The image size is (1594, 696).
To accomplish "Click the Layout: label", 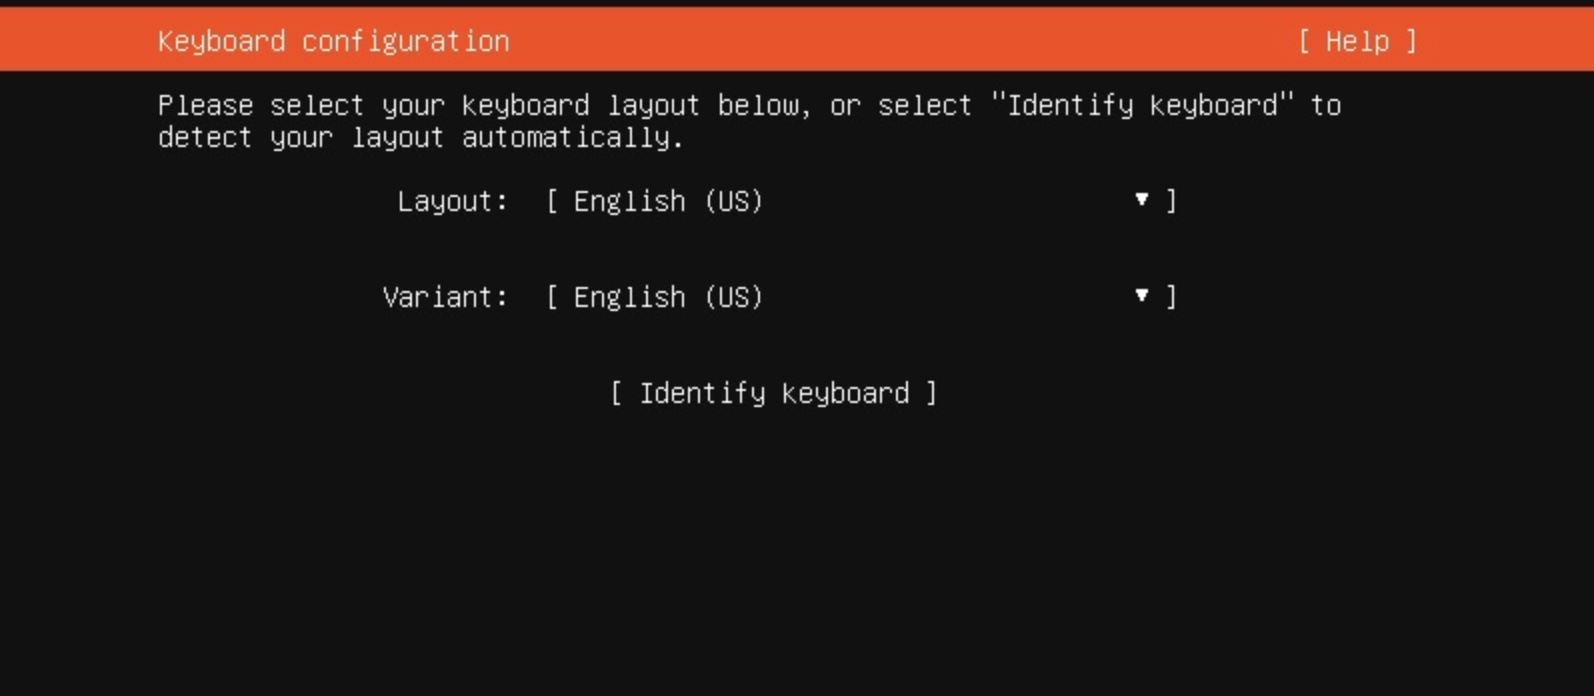I will pyautogui.click(x=453, y=201).
